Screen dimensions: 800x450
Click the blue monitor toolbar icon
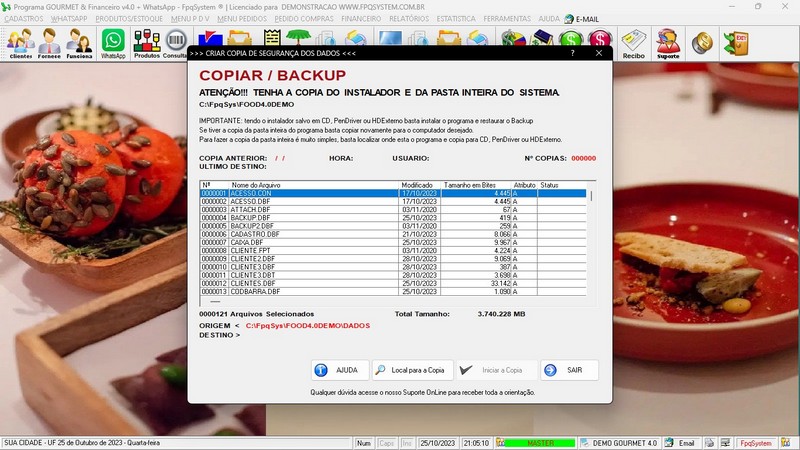(x=390, y=38)
